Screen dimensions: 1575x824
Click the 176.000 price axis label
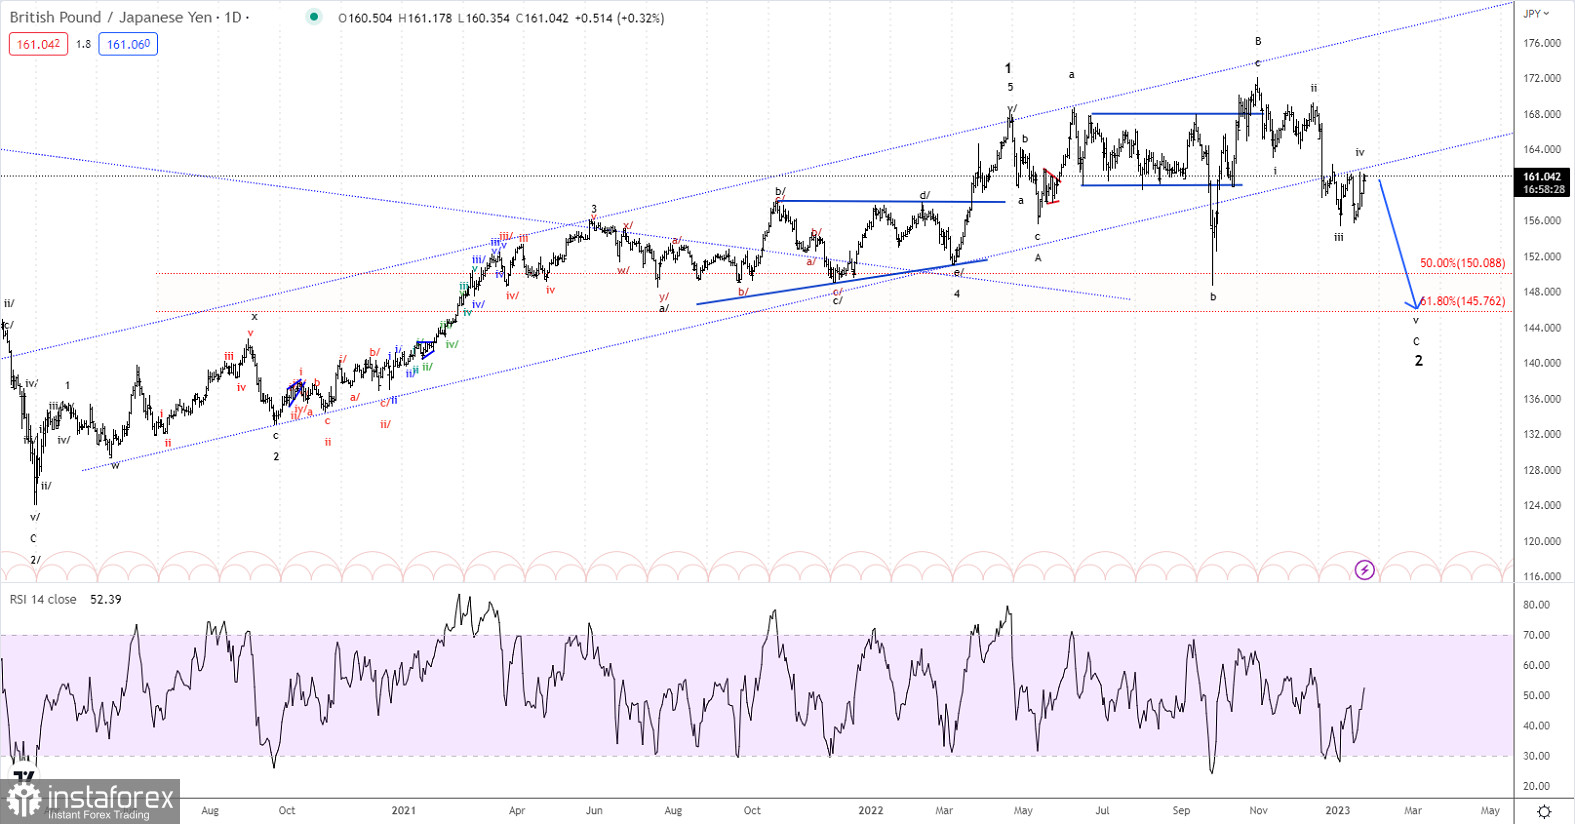click(x=1542, y=43)
